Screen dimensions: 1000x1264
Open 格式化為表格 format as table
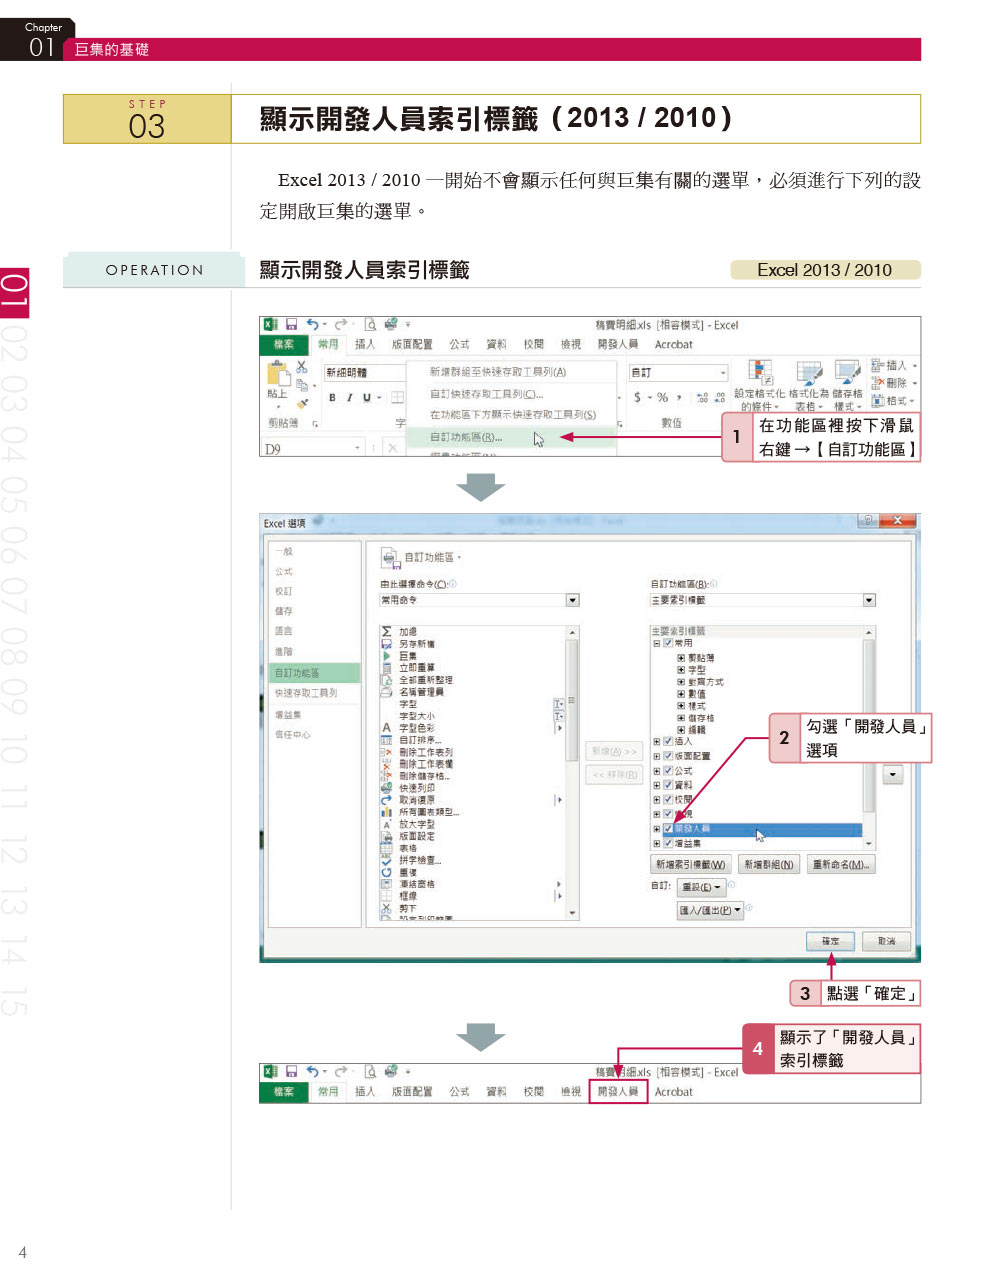click(808, 385)
